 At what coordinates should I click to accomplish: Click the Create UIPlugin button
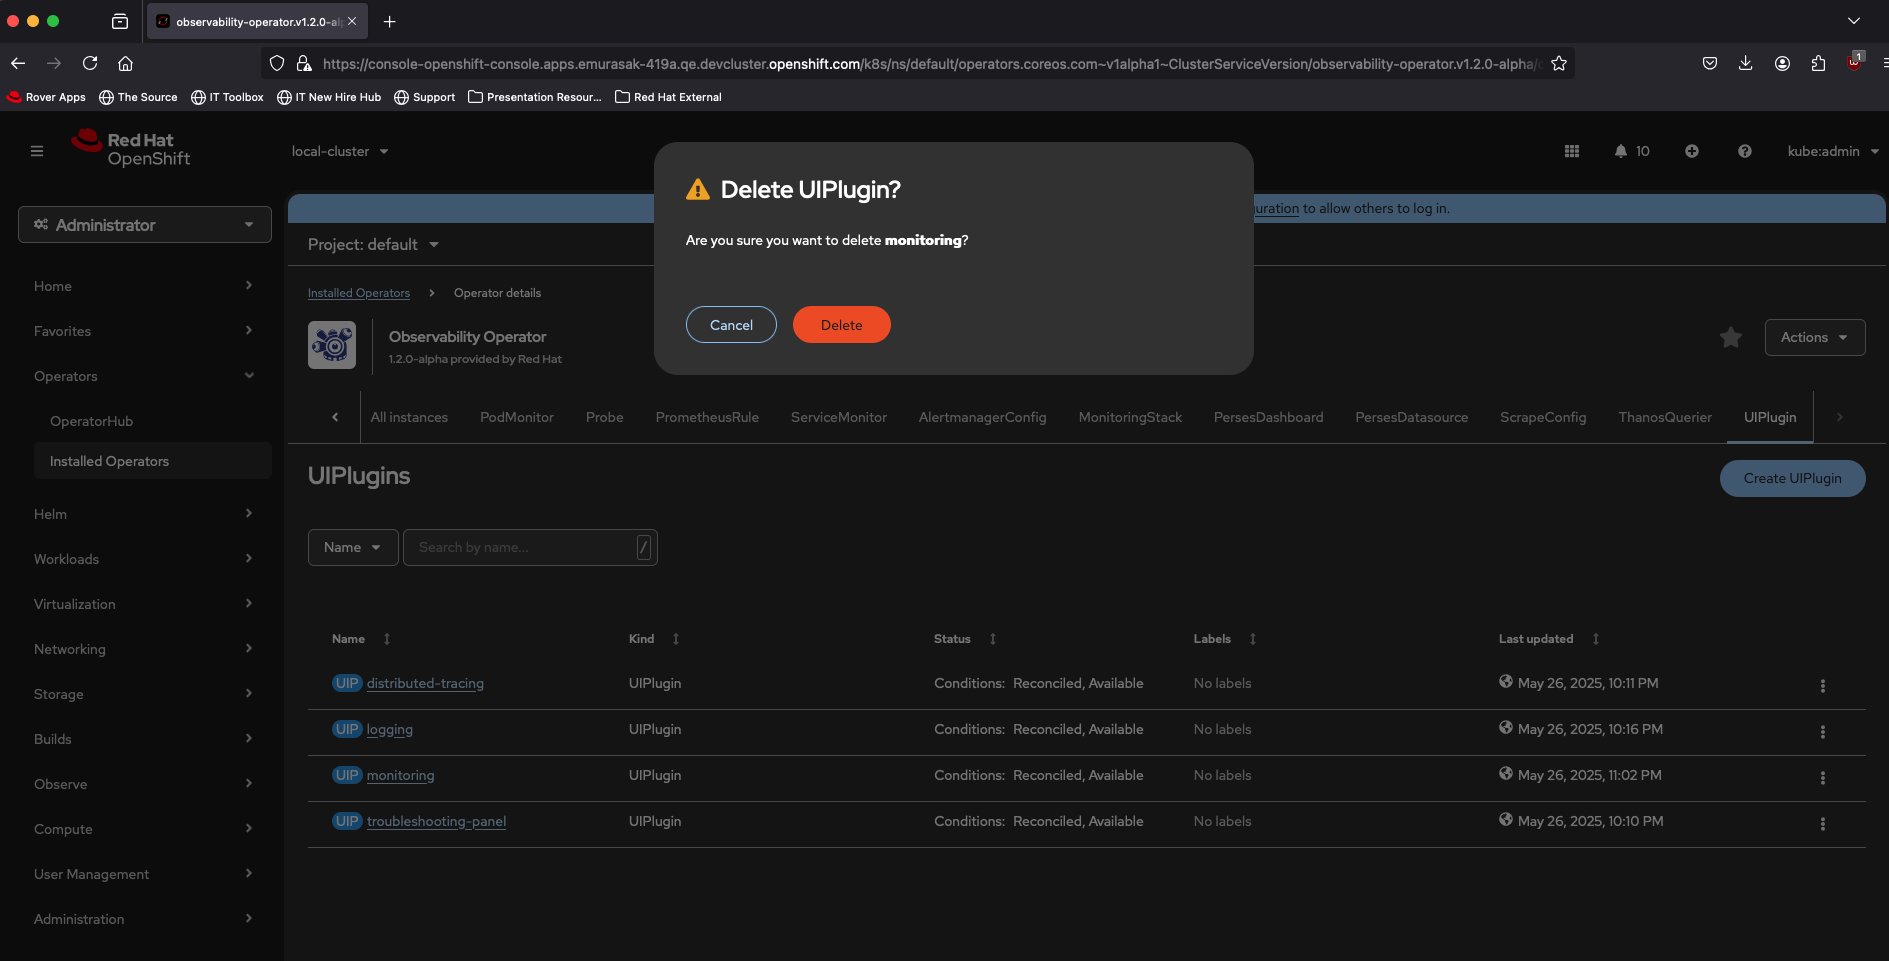coord(1792,478)
